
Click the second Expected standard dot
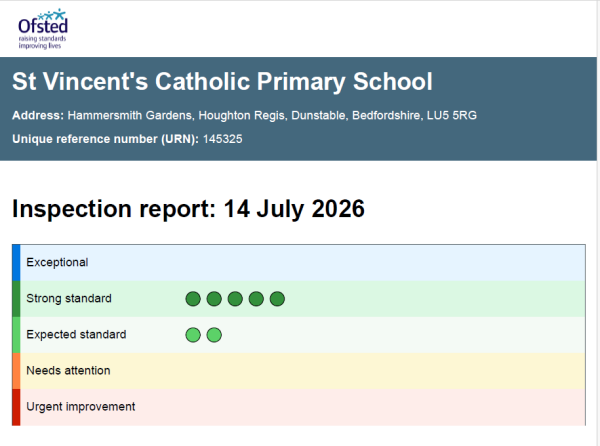[x=214, y=335]
